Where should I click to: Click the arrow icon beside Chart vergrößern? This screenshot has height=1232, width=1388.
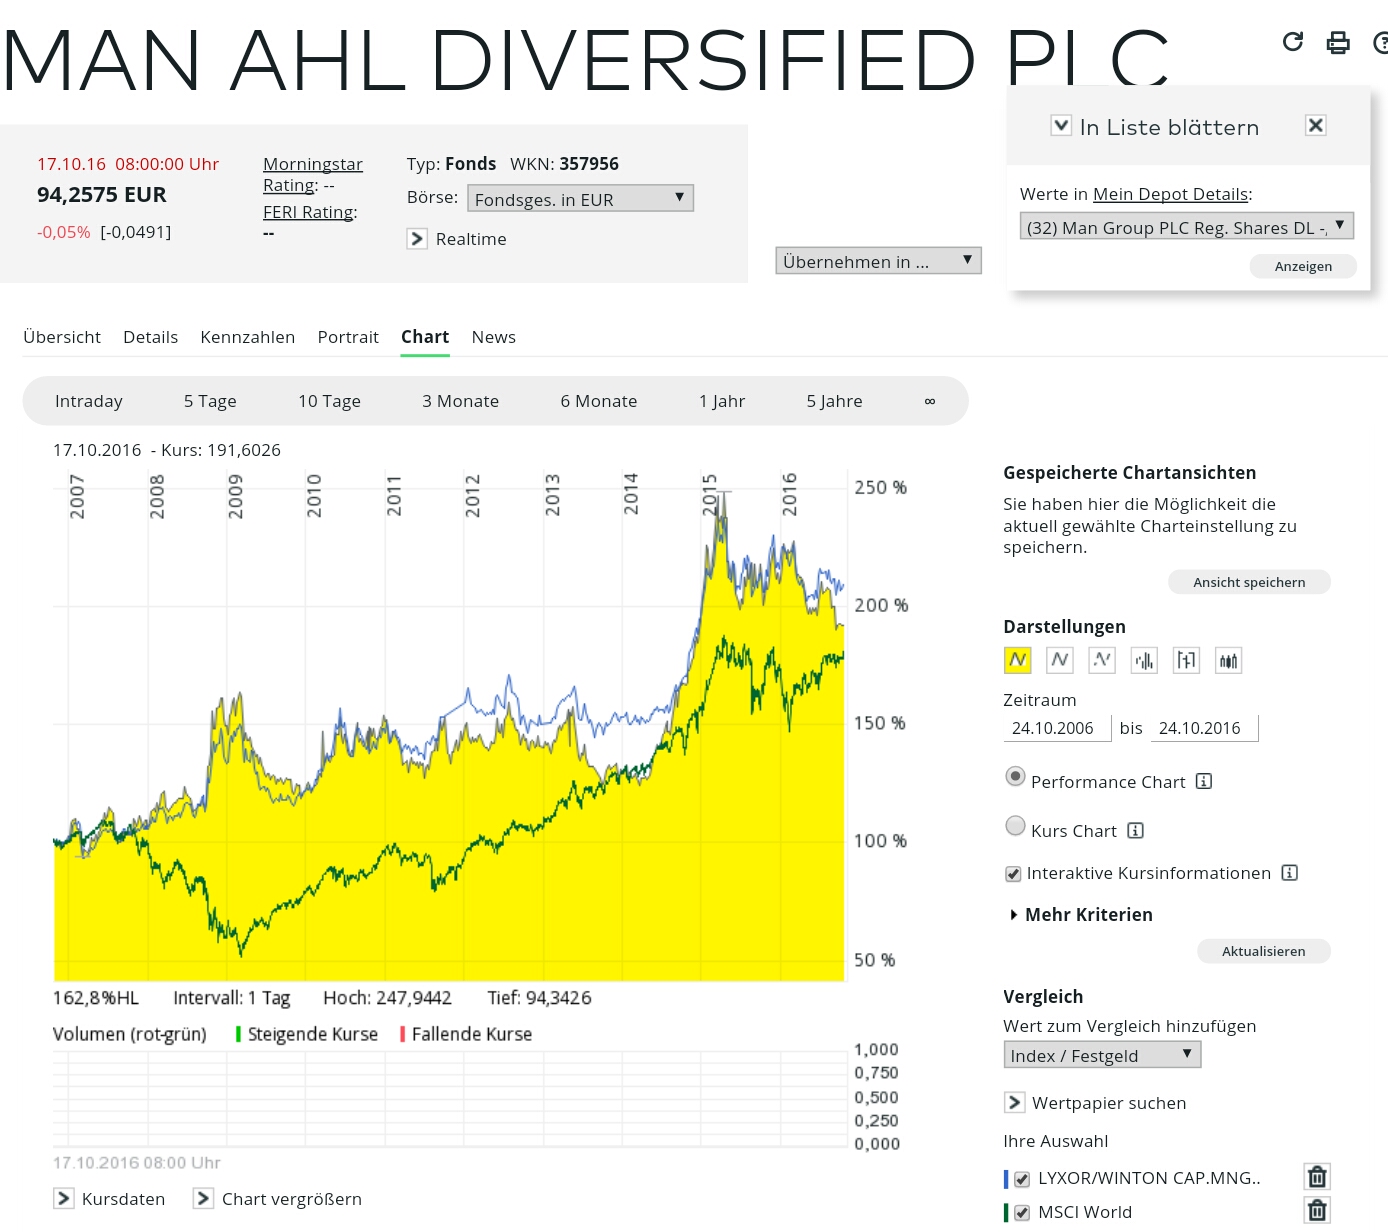coord(203,1198)
